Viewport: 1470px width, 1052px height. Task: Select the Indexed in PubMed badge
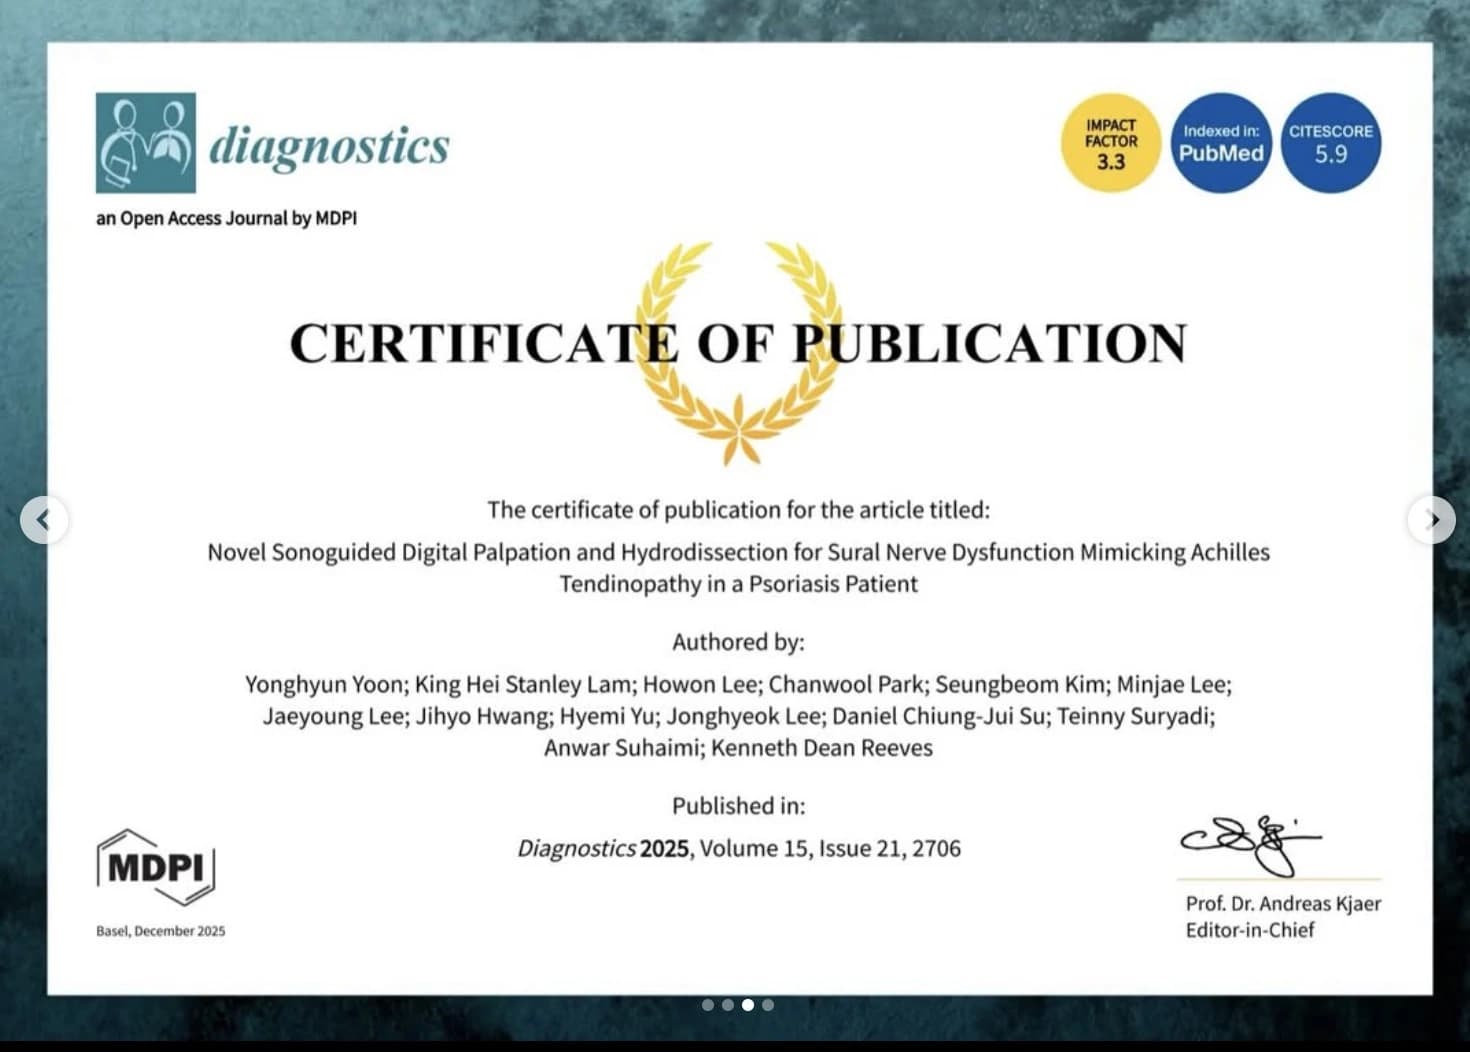pyautogui.click(x=1221, y=143)
